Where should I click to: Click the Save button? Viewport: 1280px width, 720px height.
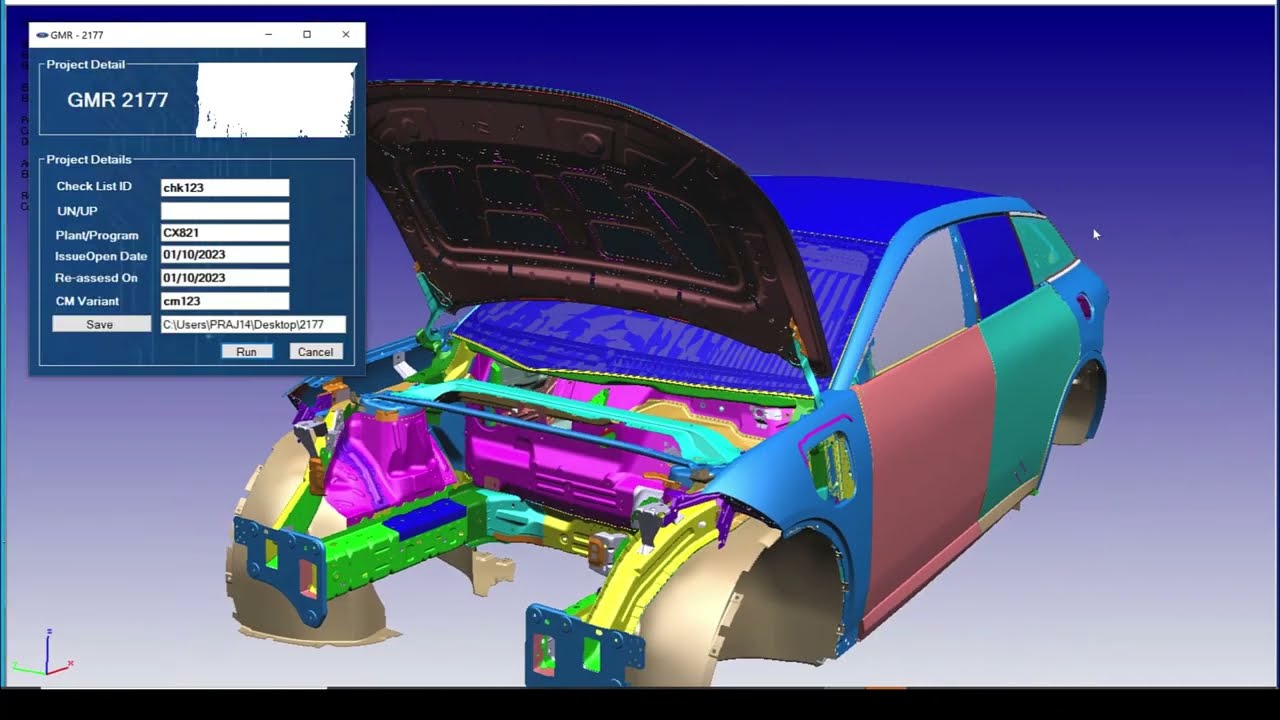coord(101,324)
